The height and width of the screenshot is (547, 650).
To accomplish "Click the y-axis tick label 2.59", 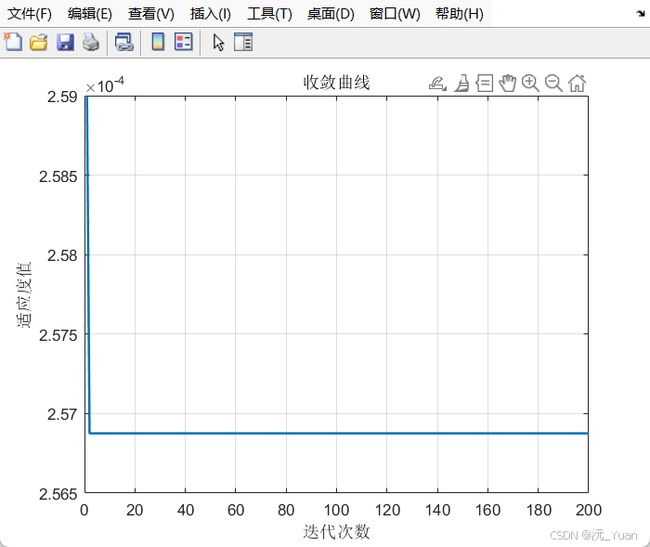I will click(62, 97).
